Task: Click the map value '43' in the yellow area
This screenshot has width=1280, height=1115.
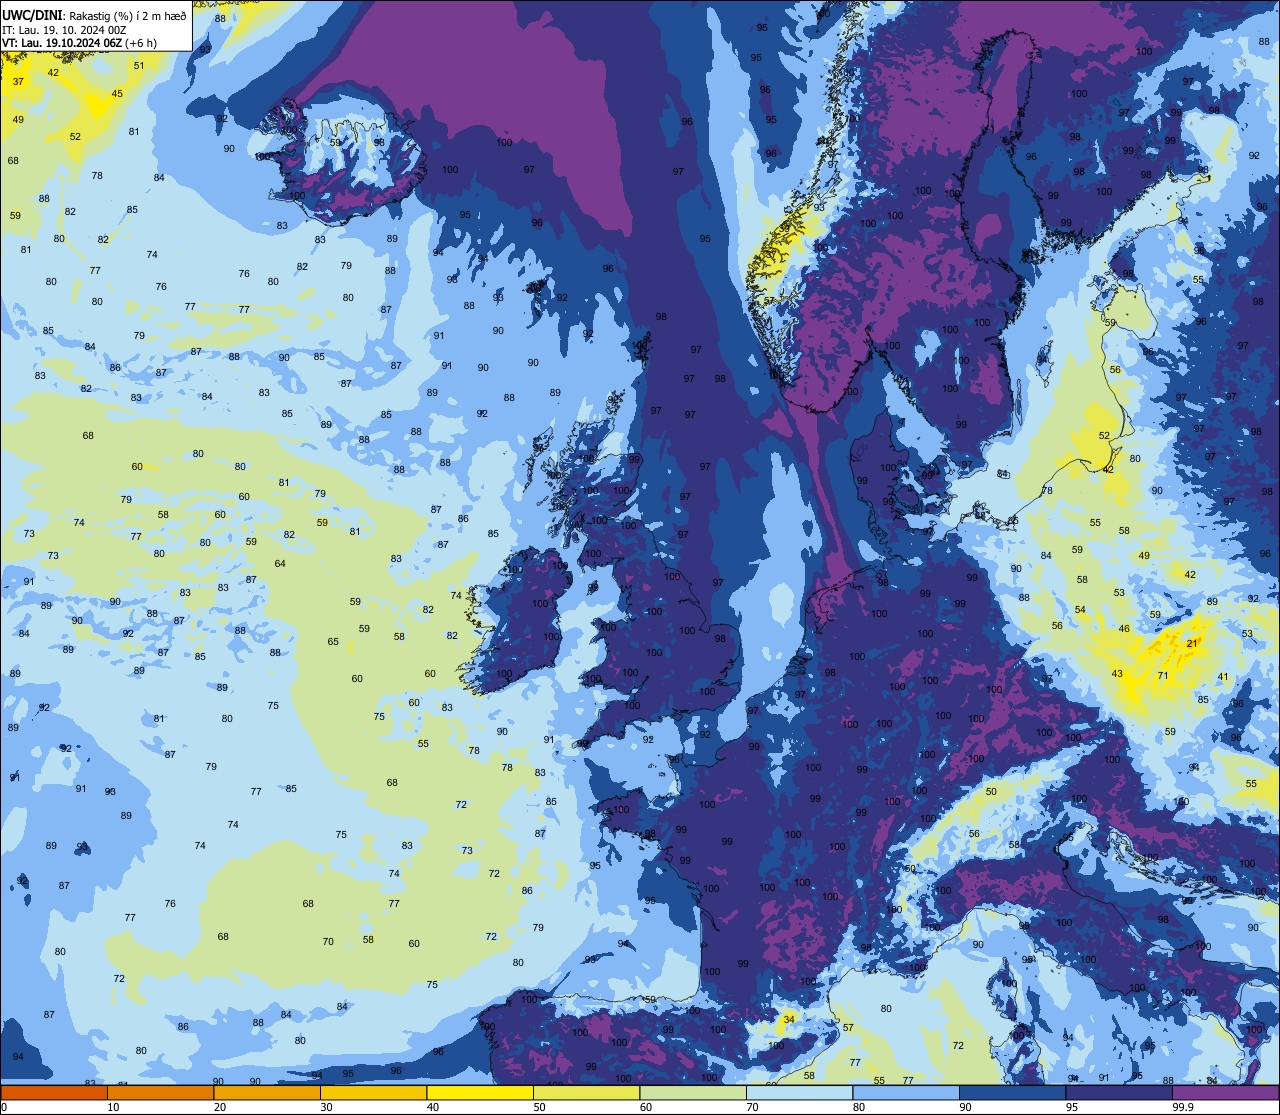Action: [x=1117, y=674]
